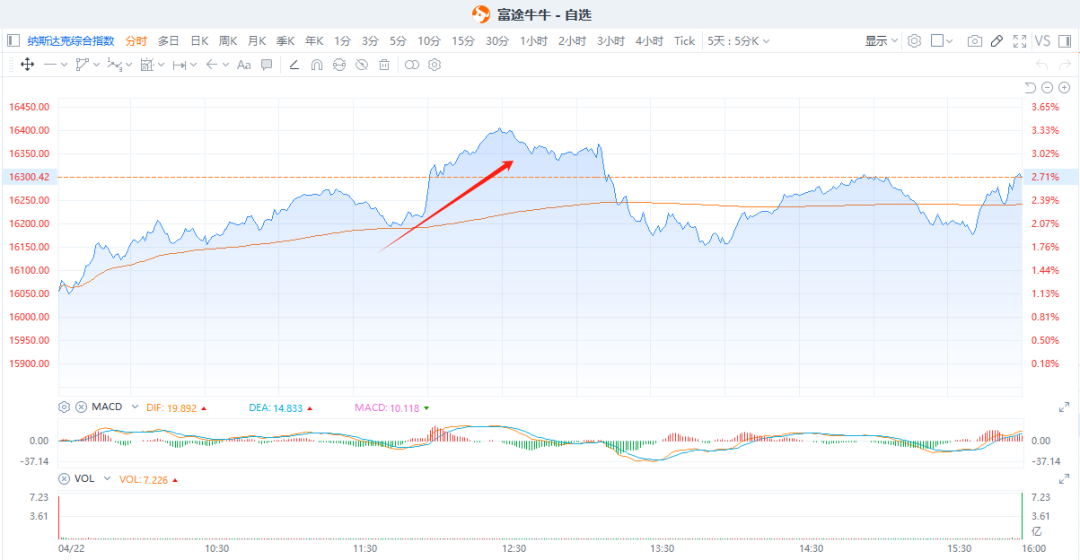Zoom out chart with minus icon

[1047, 87]
